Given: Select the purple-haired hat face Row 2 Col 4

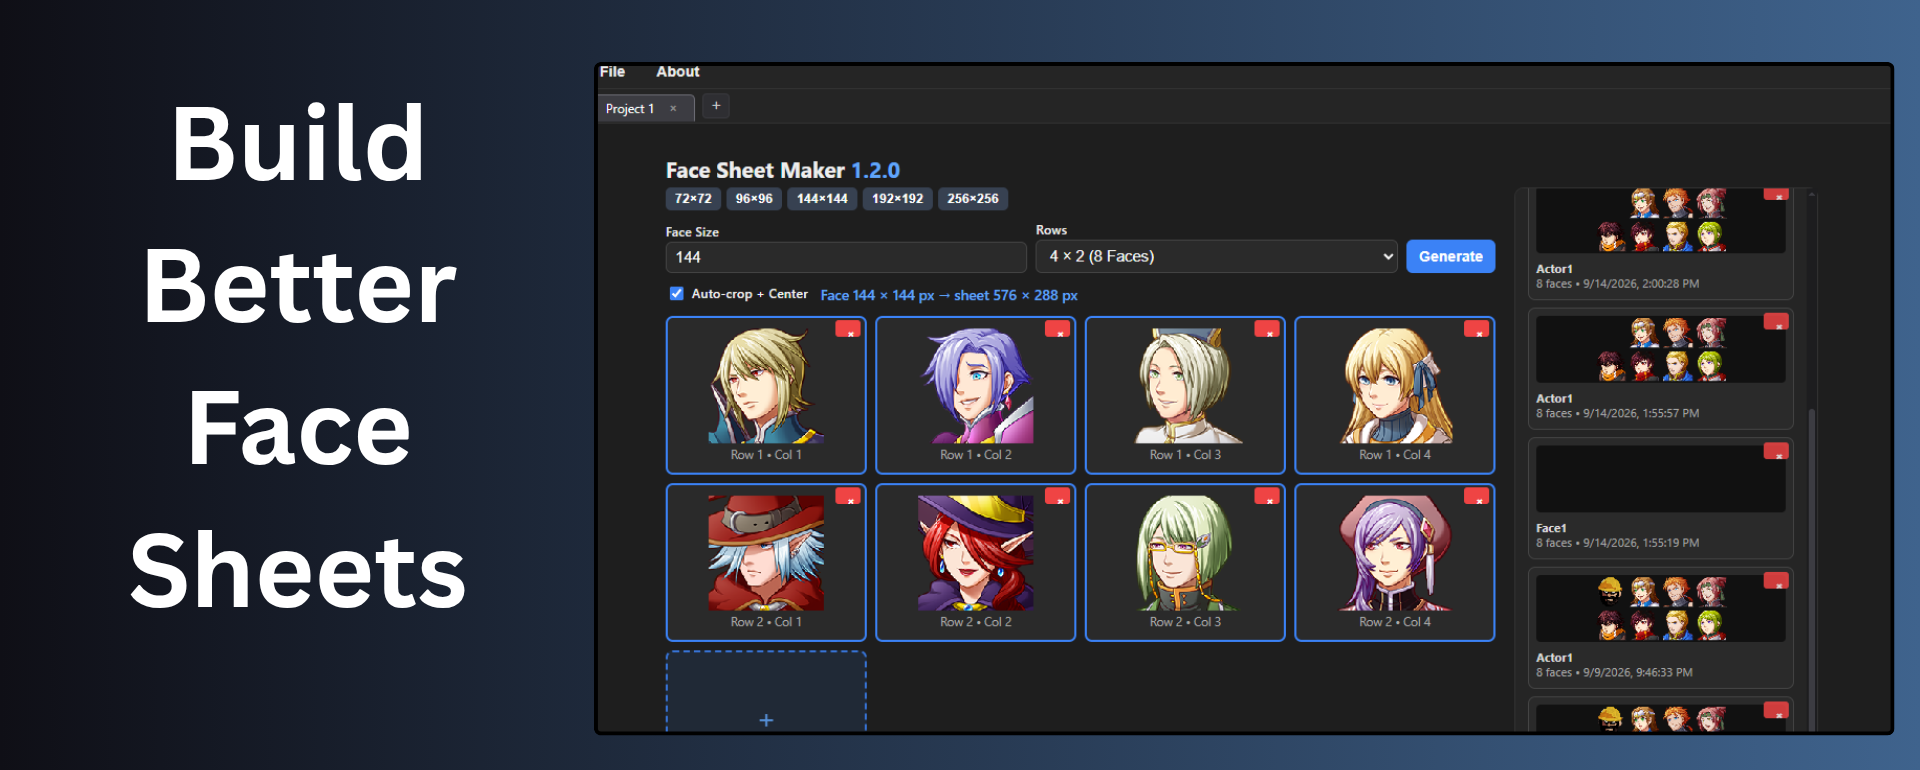Looking at the screenshot, I should point(1395,562).
